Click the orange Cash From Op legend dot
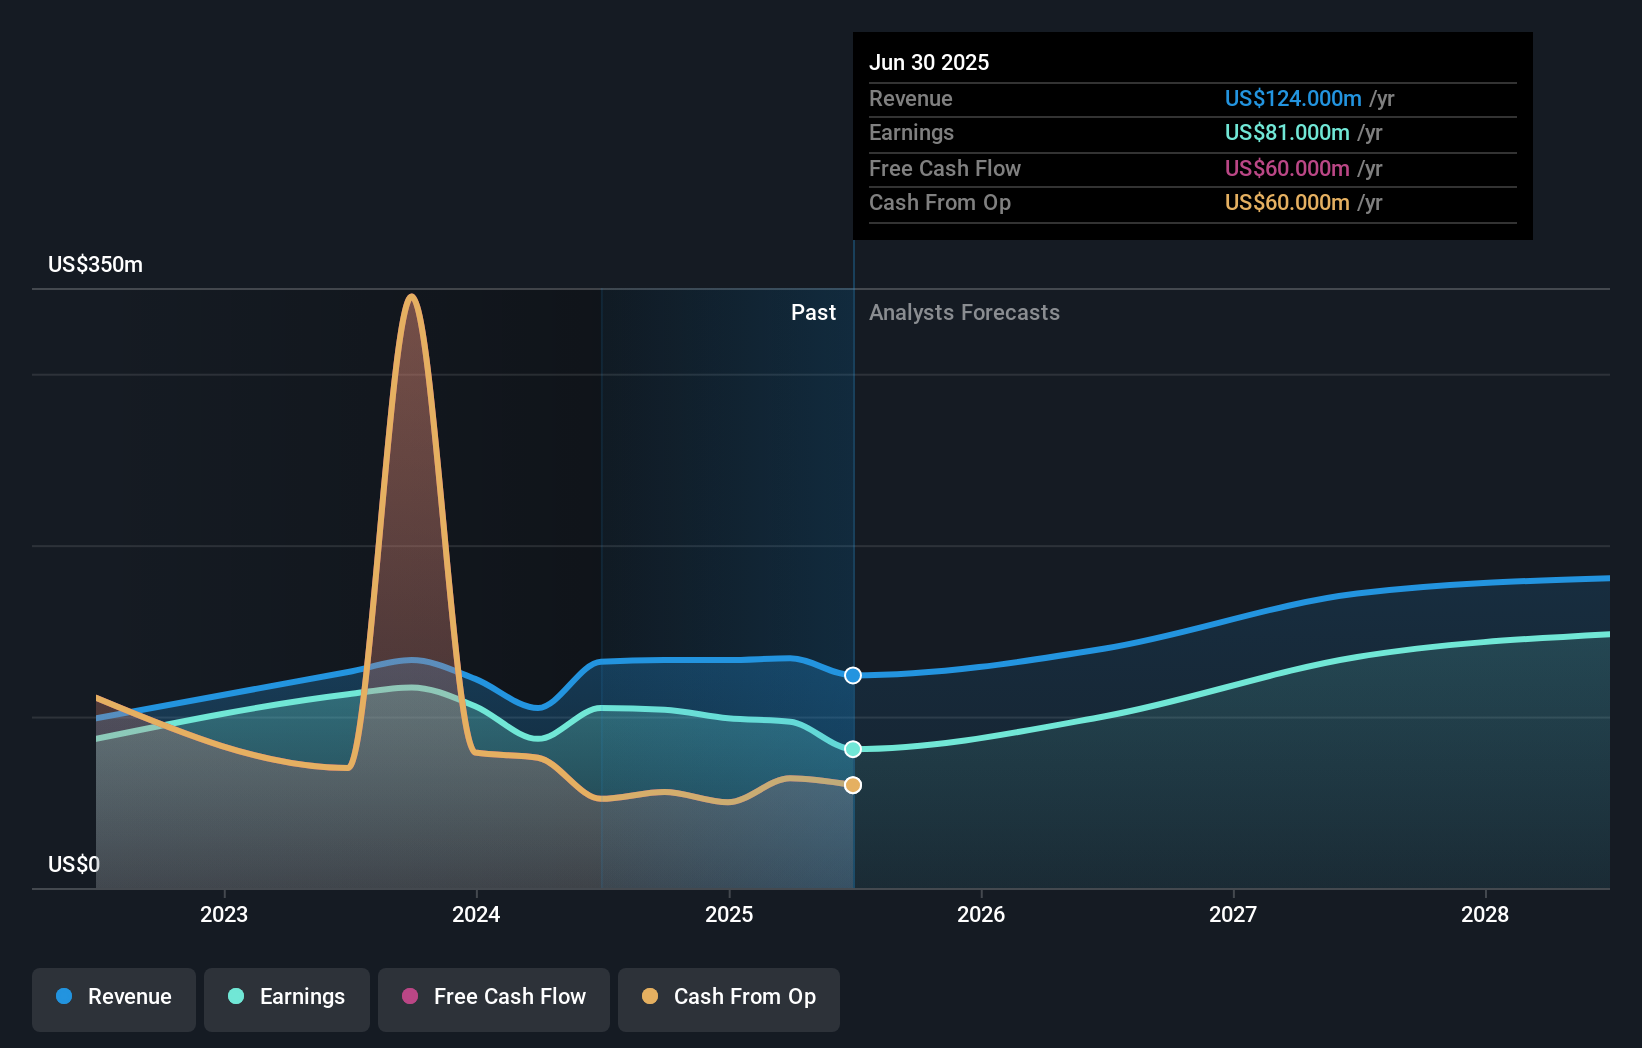Viewport: 1642px width, 1048px height. (650, 997)
